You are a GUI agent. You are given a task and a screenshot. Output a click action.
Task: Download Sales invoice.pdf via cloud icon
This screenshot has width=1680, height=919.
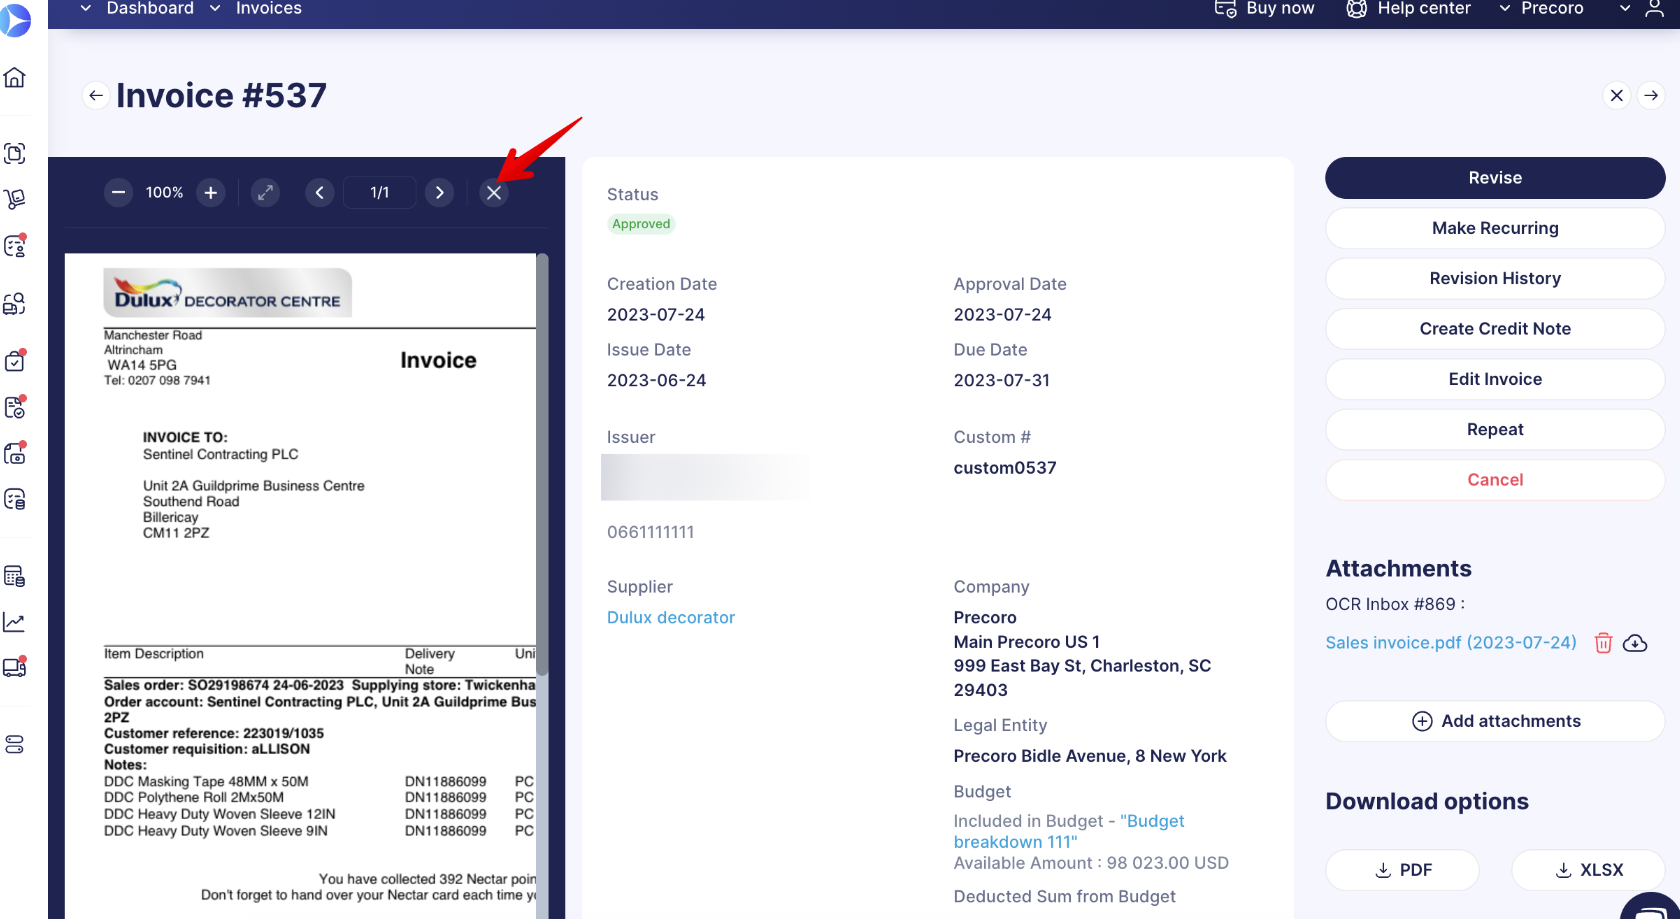1635,643
